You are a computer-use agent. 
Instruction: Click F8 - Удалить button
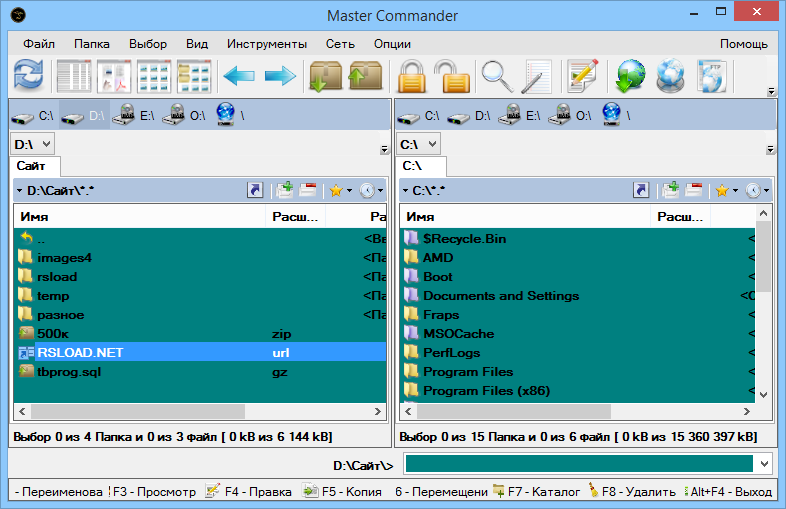[632, 491]
